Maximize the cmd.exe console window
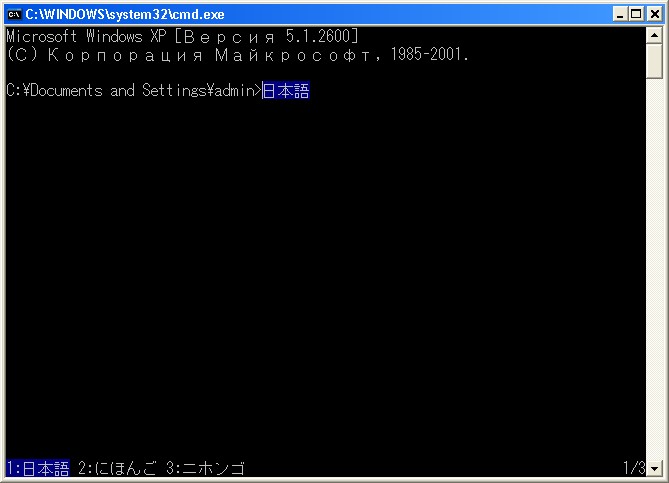Image resolution: width=669 pixels, height=483 pixels. point(637,15)
